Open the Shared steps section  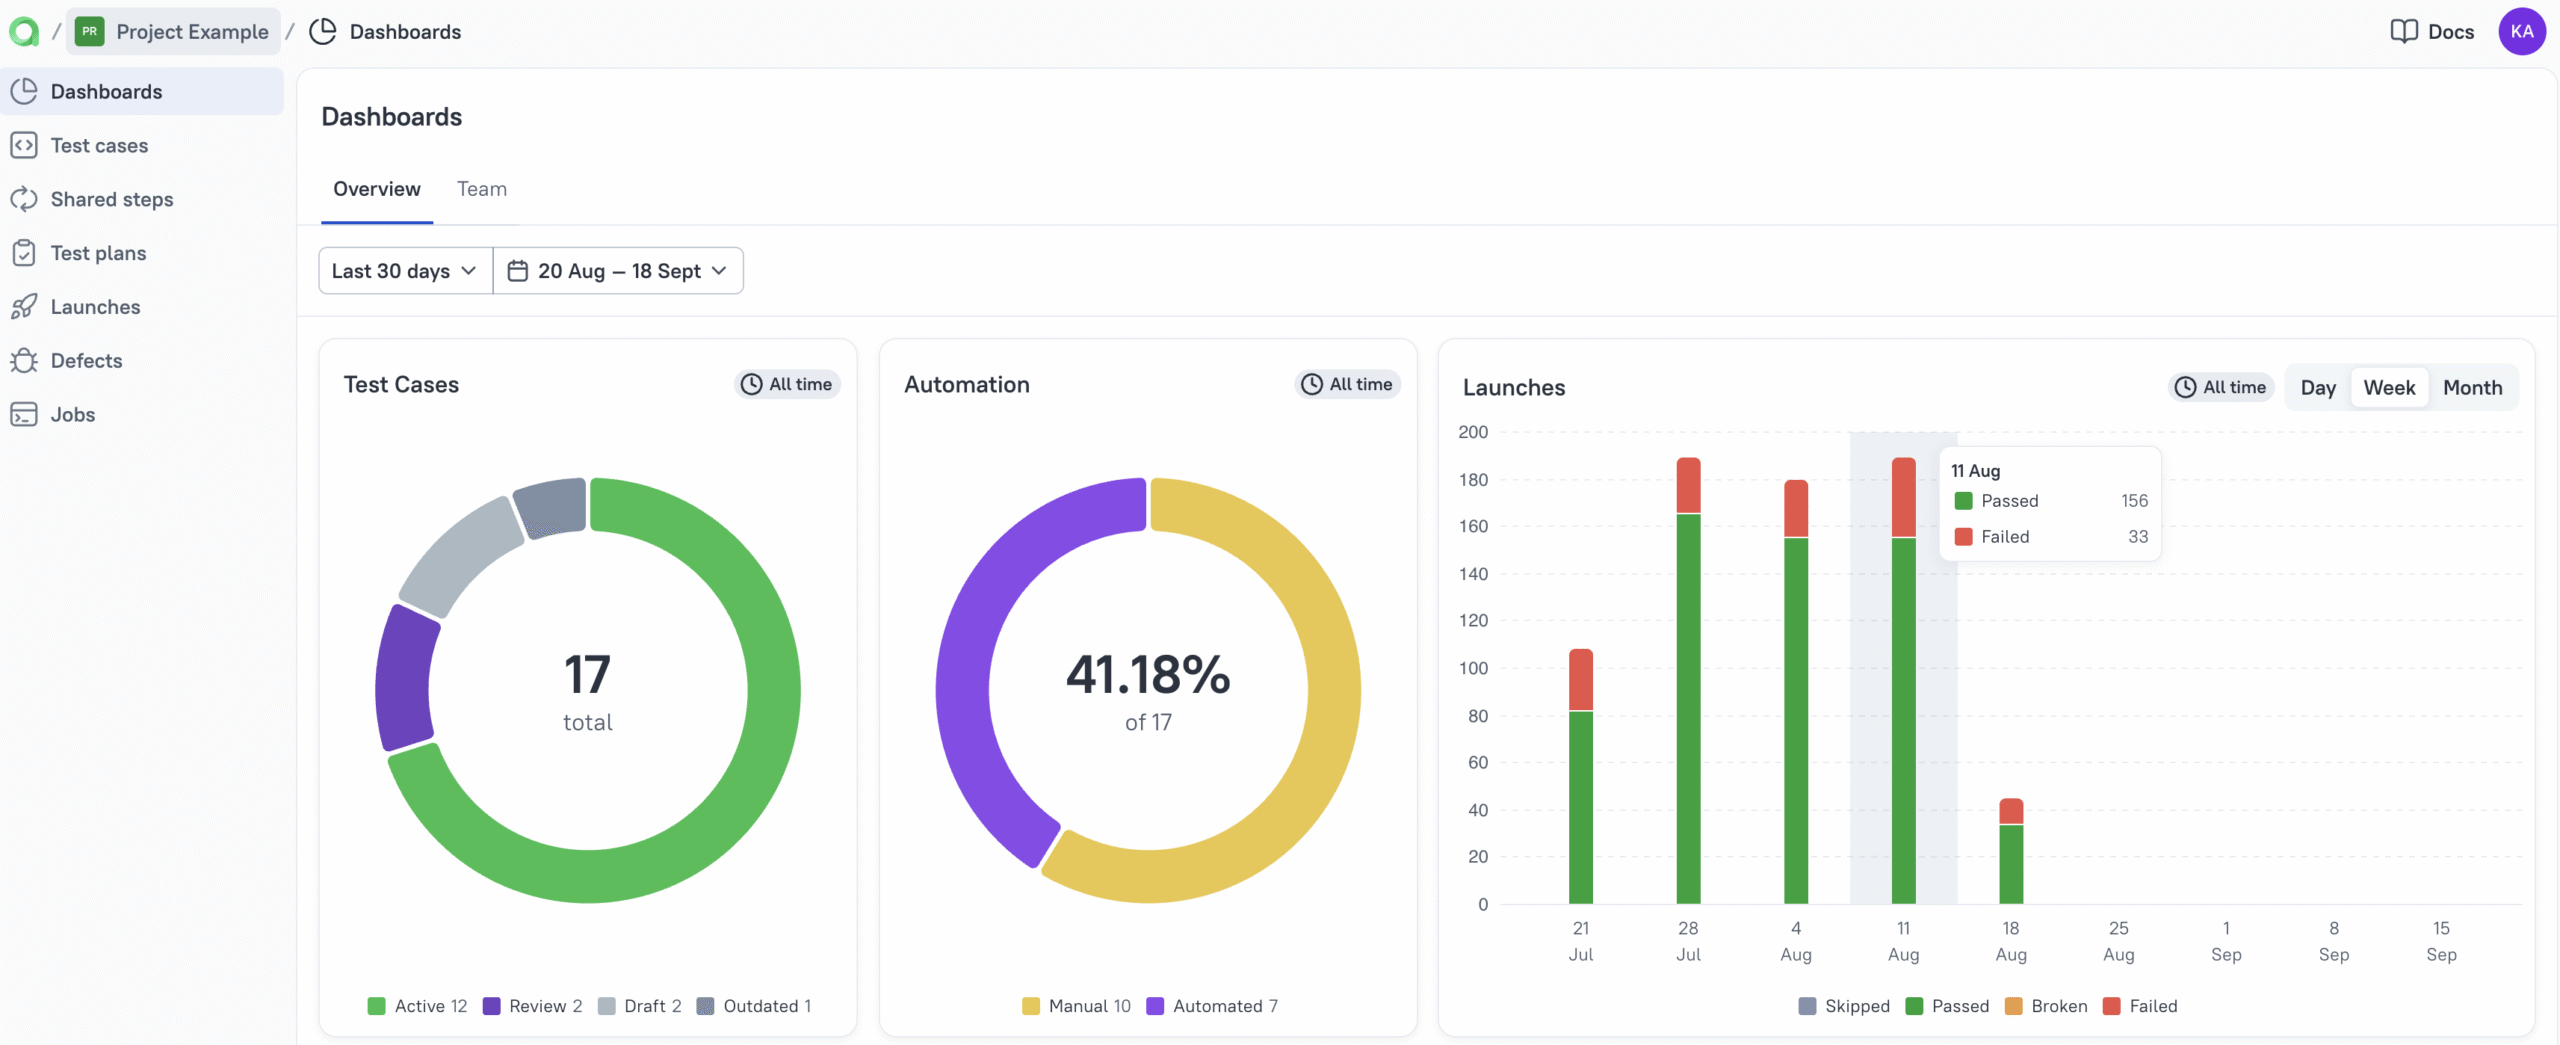[x=112, y=199]
